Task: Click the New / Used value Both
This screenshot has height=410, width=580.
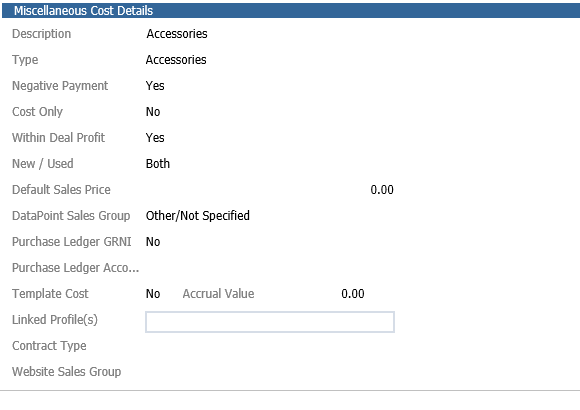Action: pyautogui.click(x=158, y=164)
